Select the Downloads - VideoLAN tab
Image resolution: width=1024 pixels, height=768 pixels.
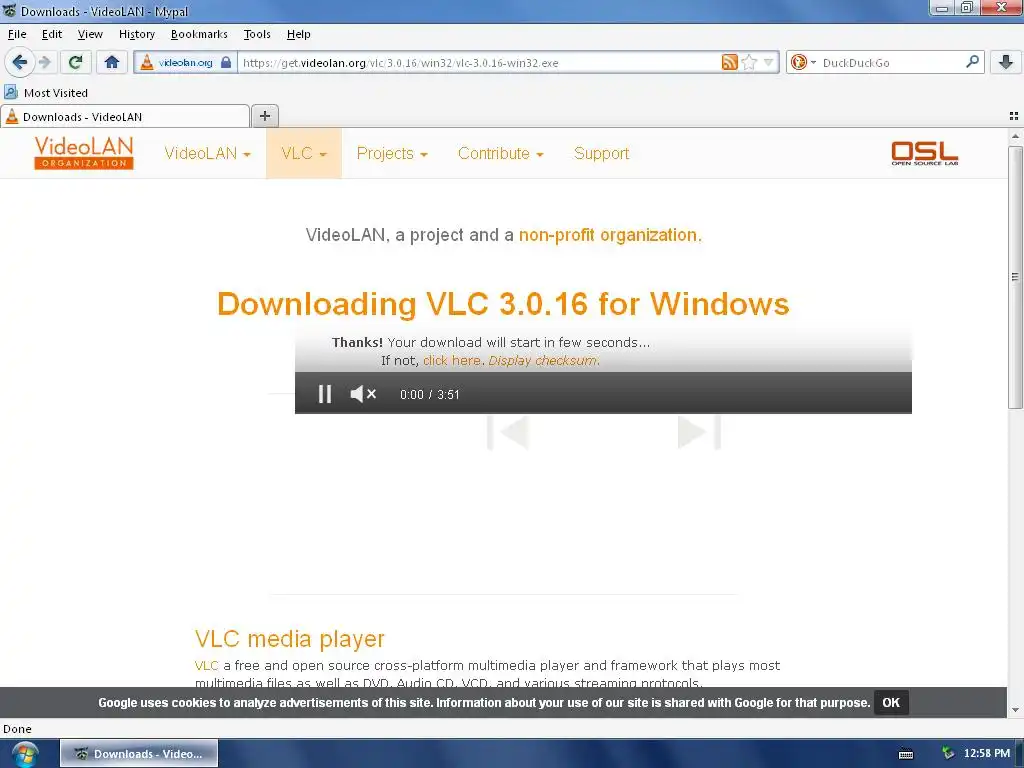pos(125,116)
